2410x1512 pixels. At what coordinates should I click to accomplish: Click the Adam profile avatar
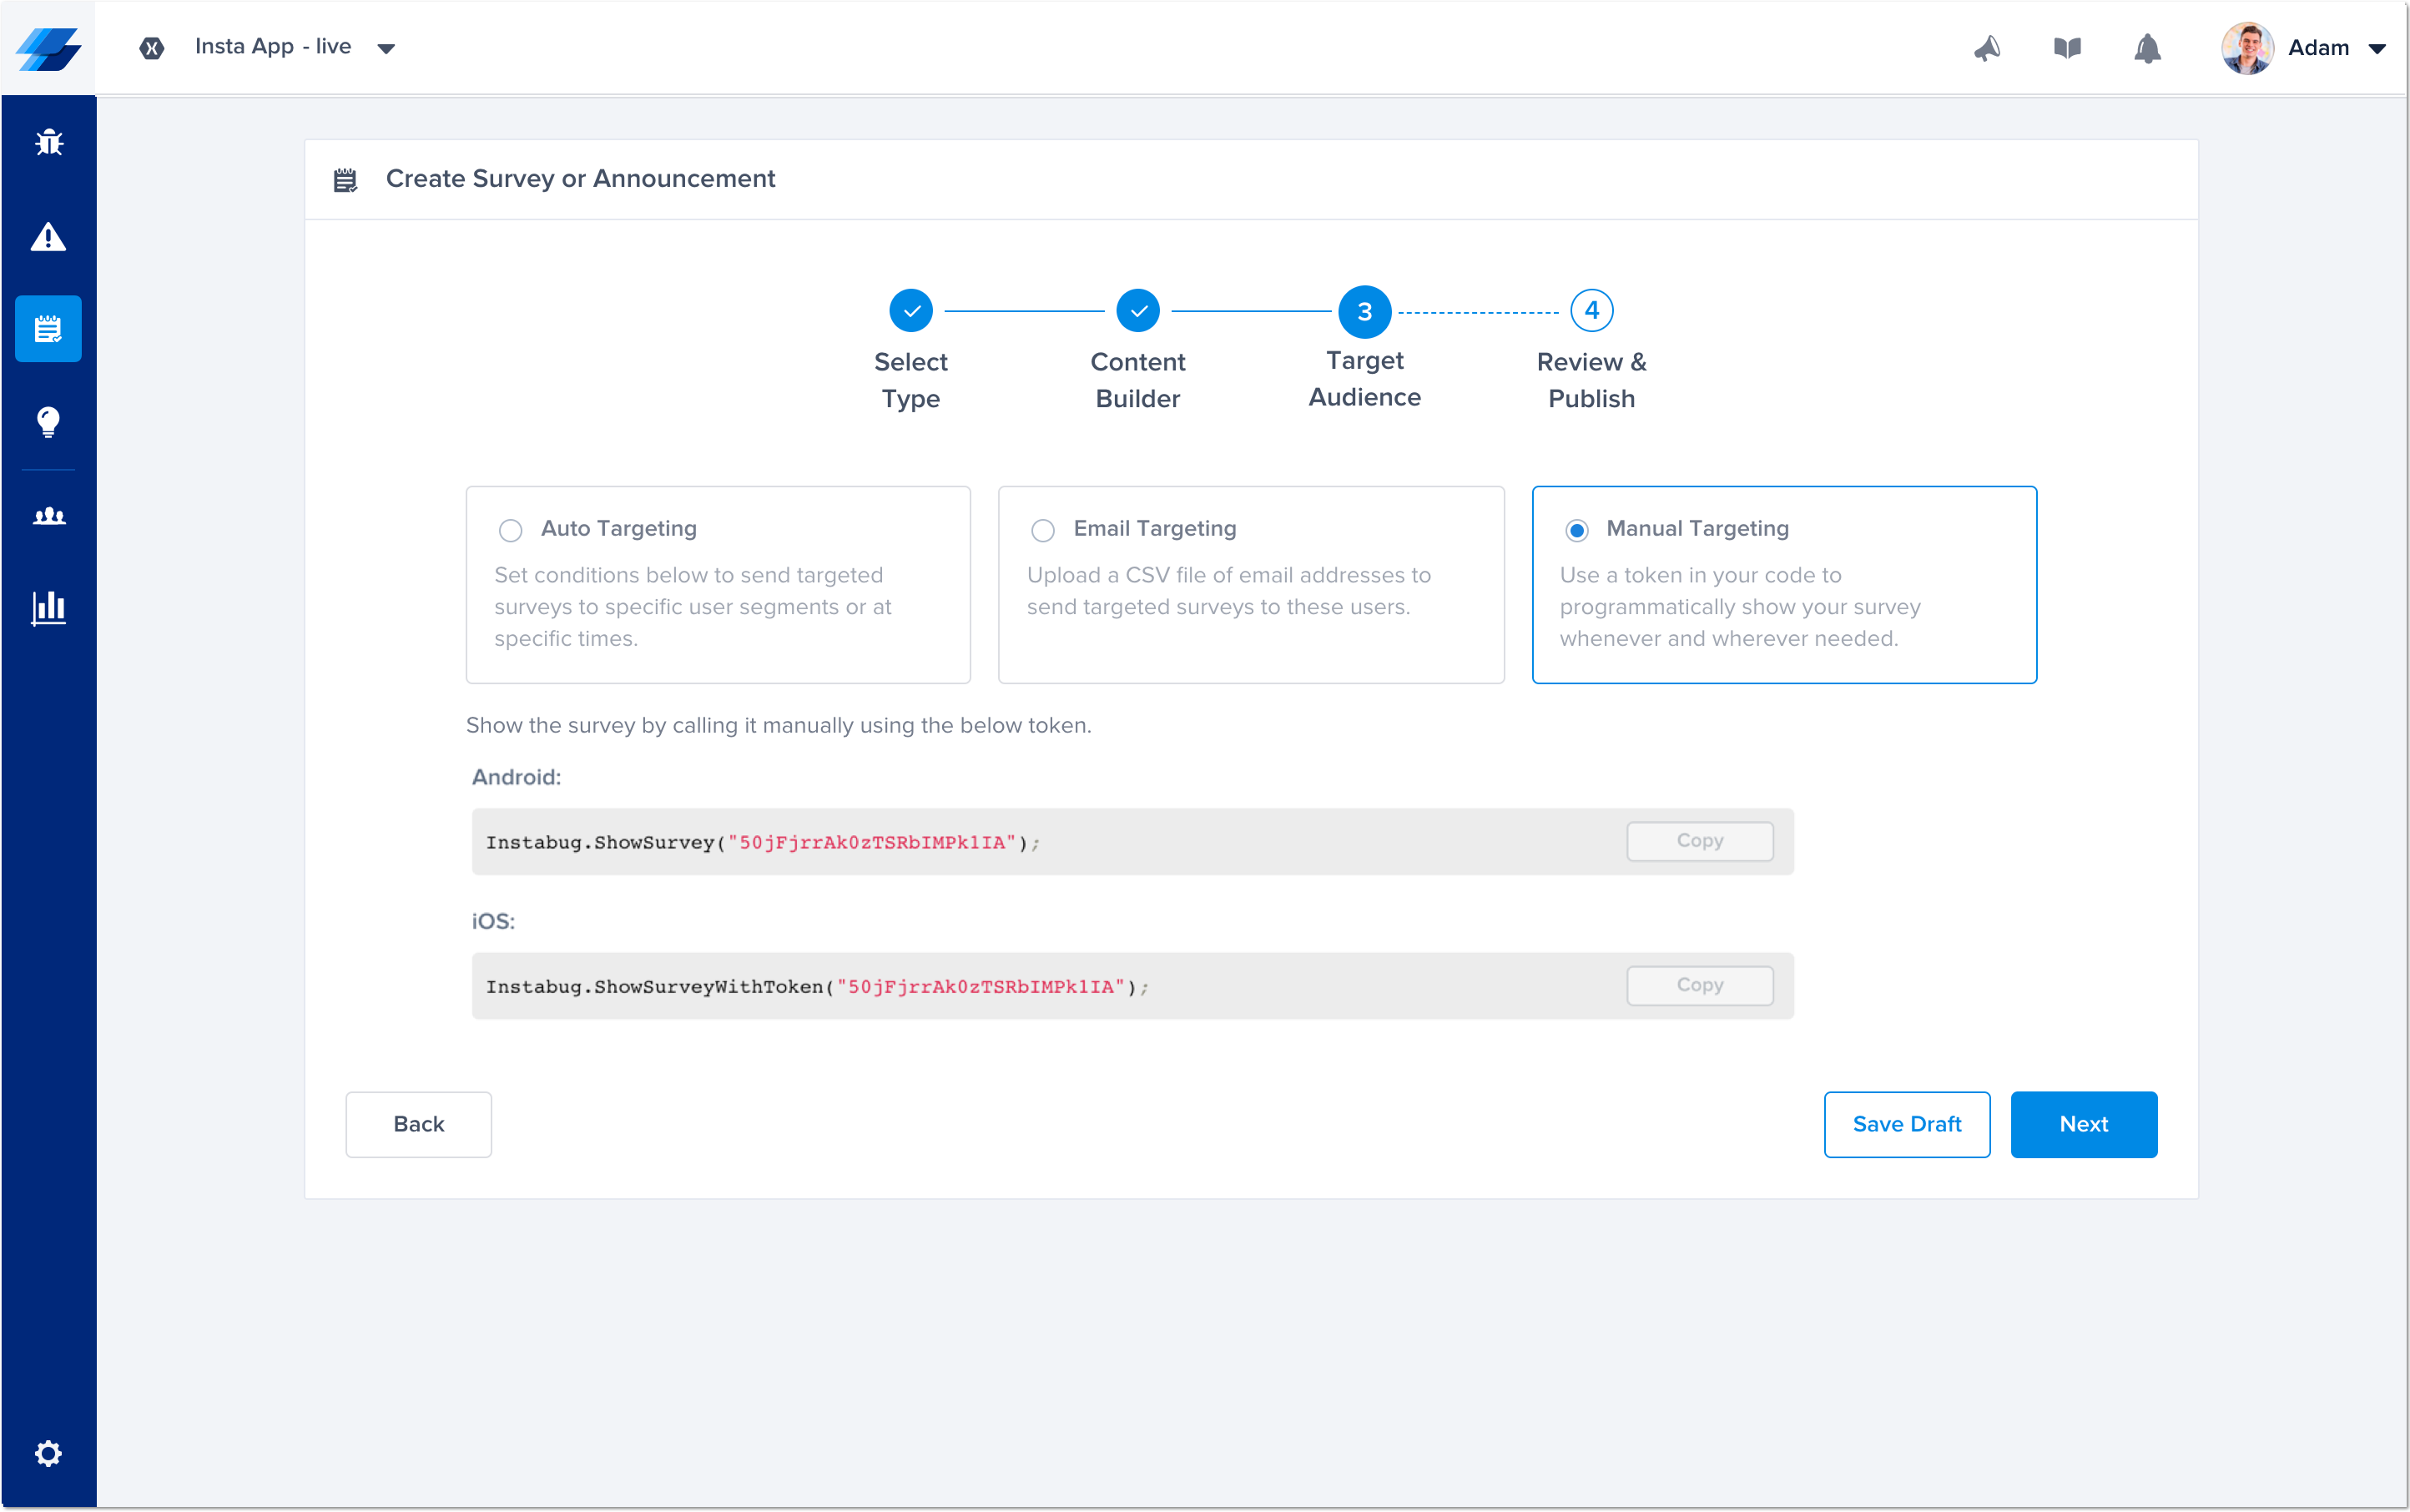(2247, 48)
